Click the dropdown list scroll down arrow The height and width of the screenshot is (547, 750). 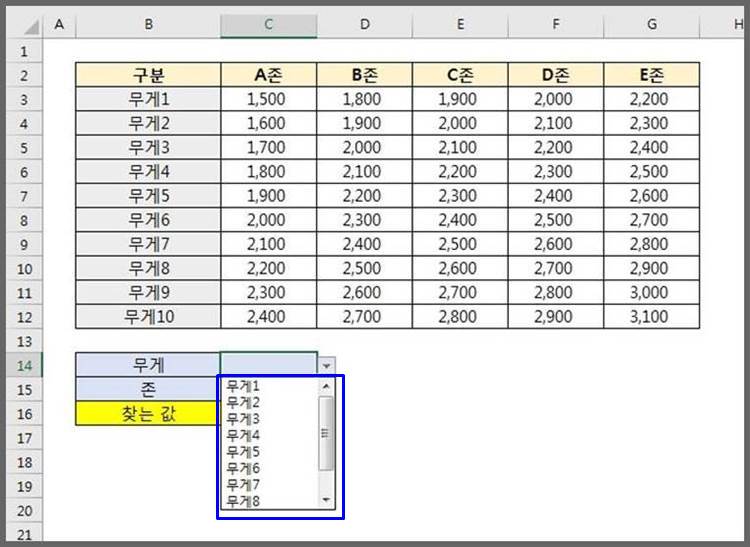pyautogui.click(x=326, y=500)
